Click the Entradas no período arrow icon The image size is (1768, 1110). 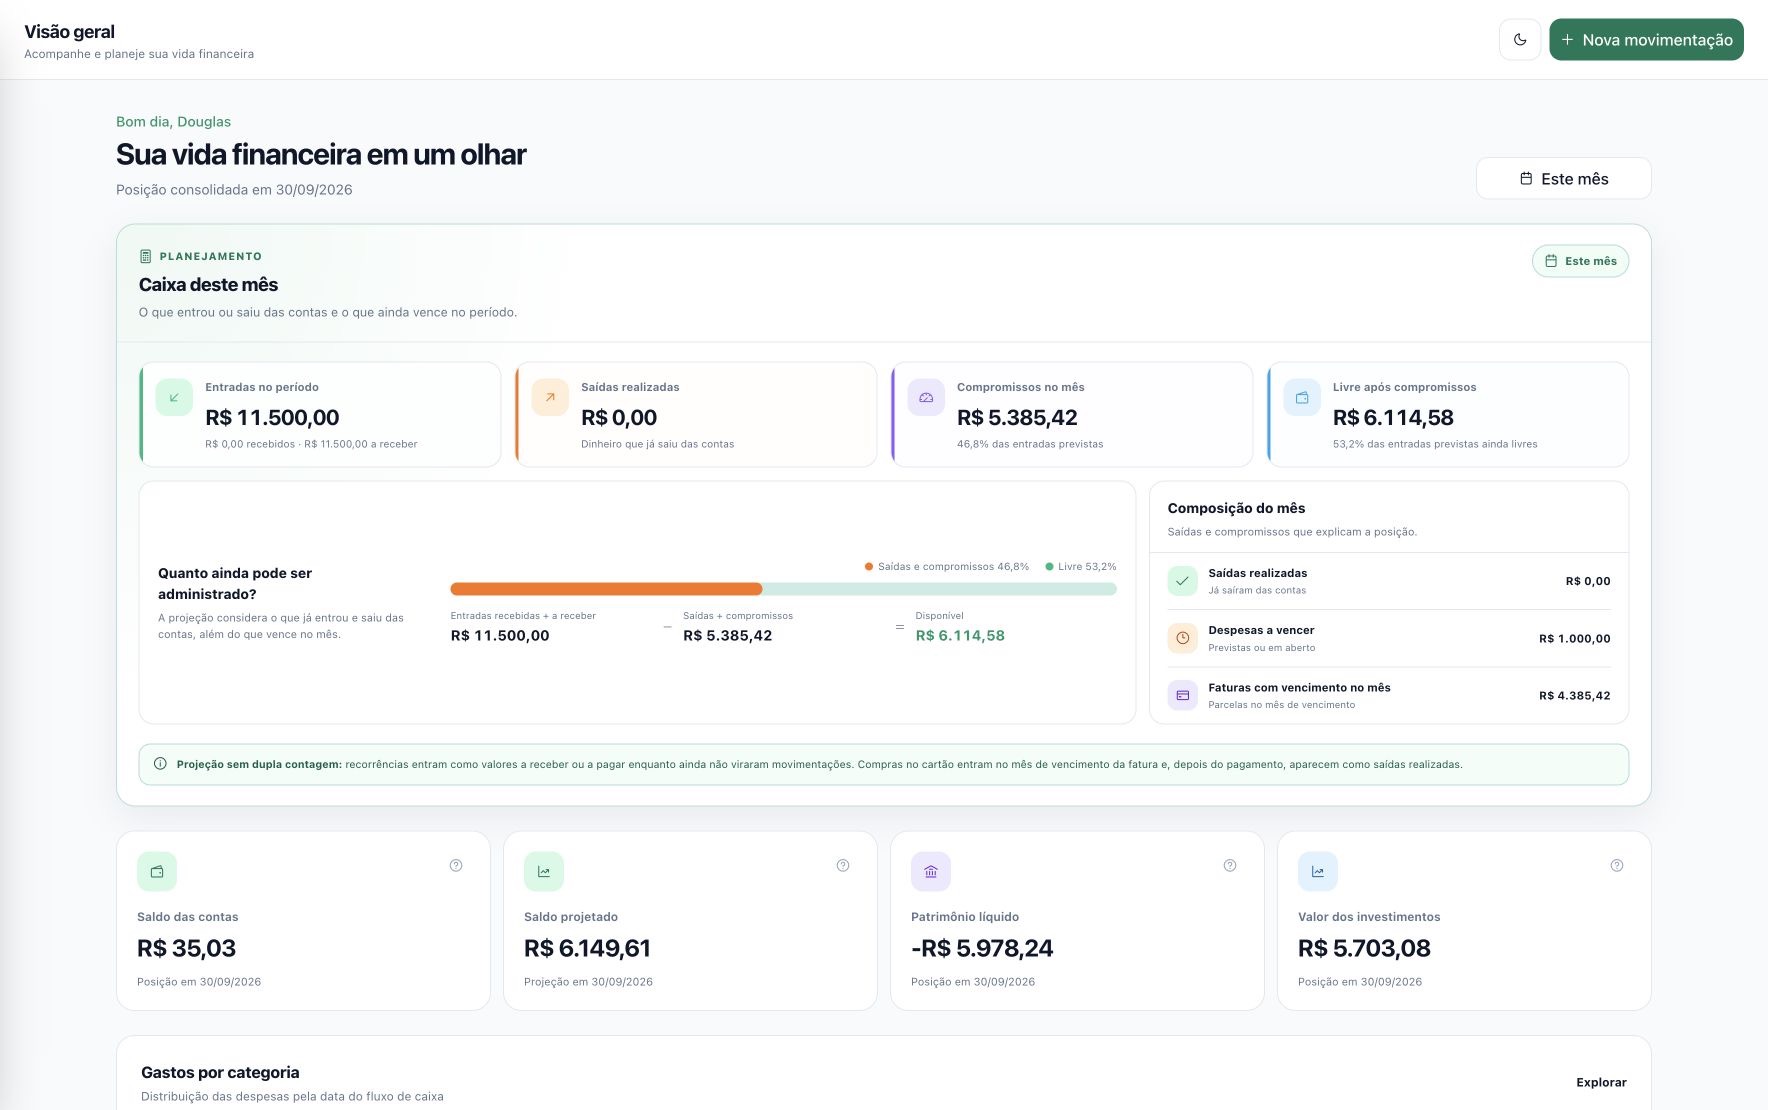pyautogui.click(x=174, y=398)
